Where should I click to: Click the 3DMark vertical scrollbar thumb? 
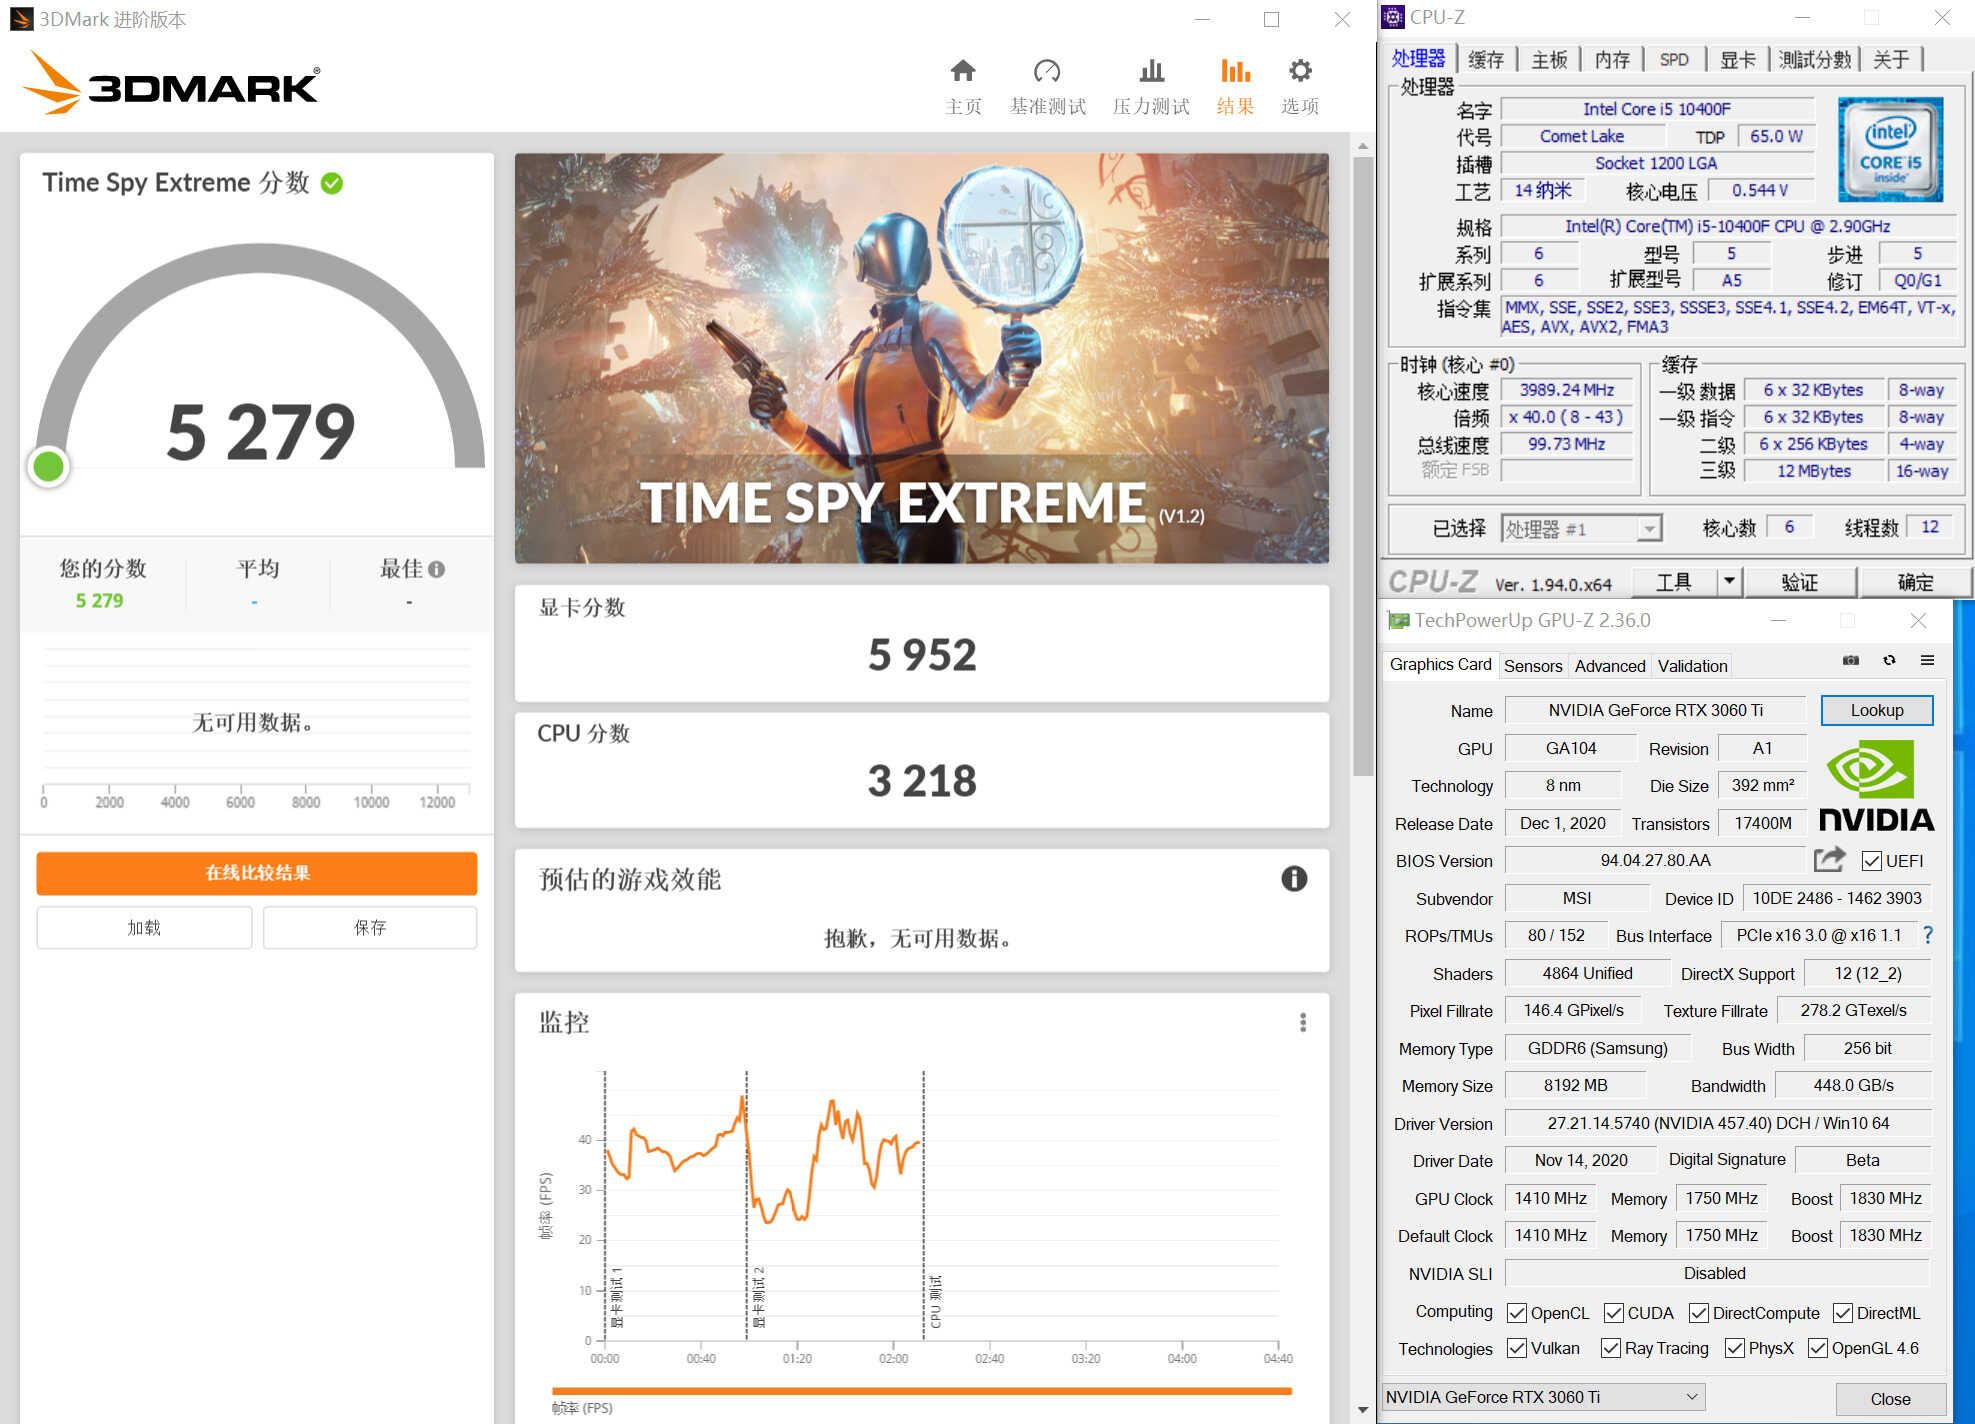[x=1363, y=465]
